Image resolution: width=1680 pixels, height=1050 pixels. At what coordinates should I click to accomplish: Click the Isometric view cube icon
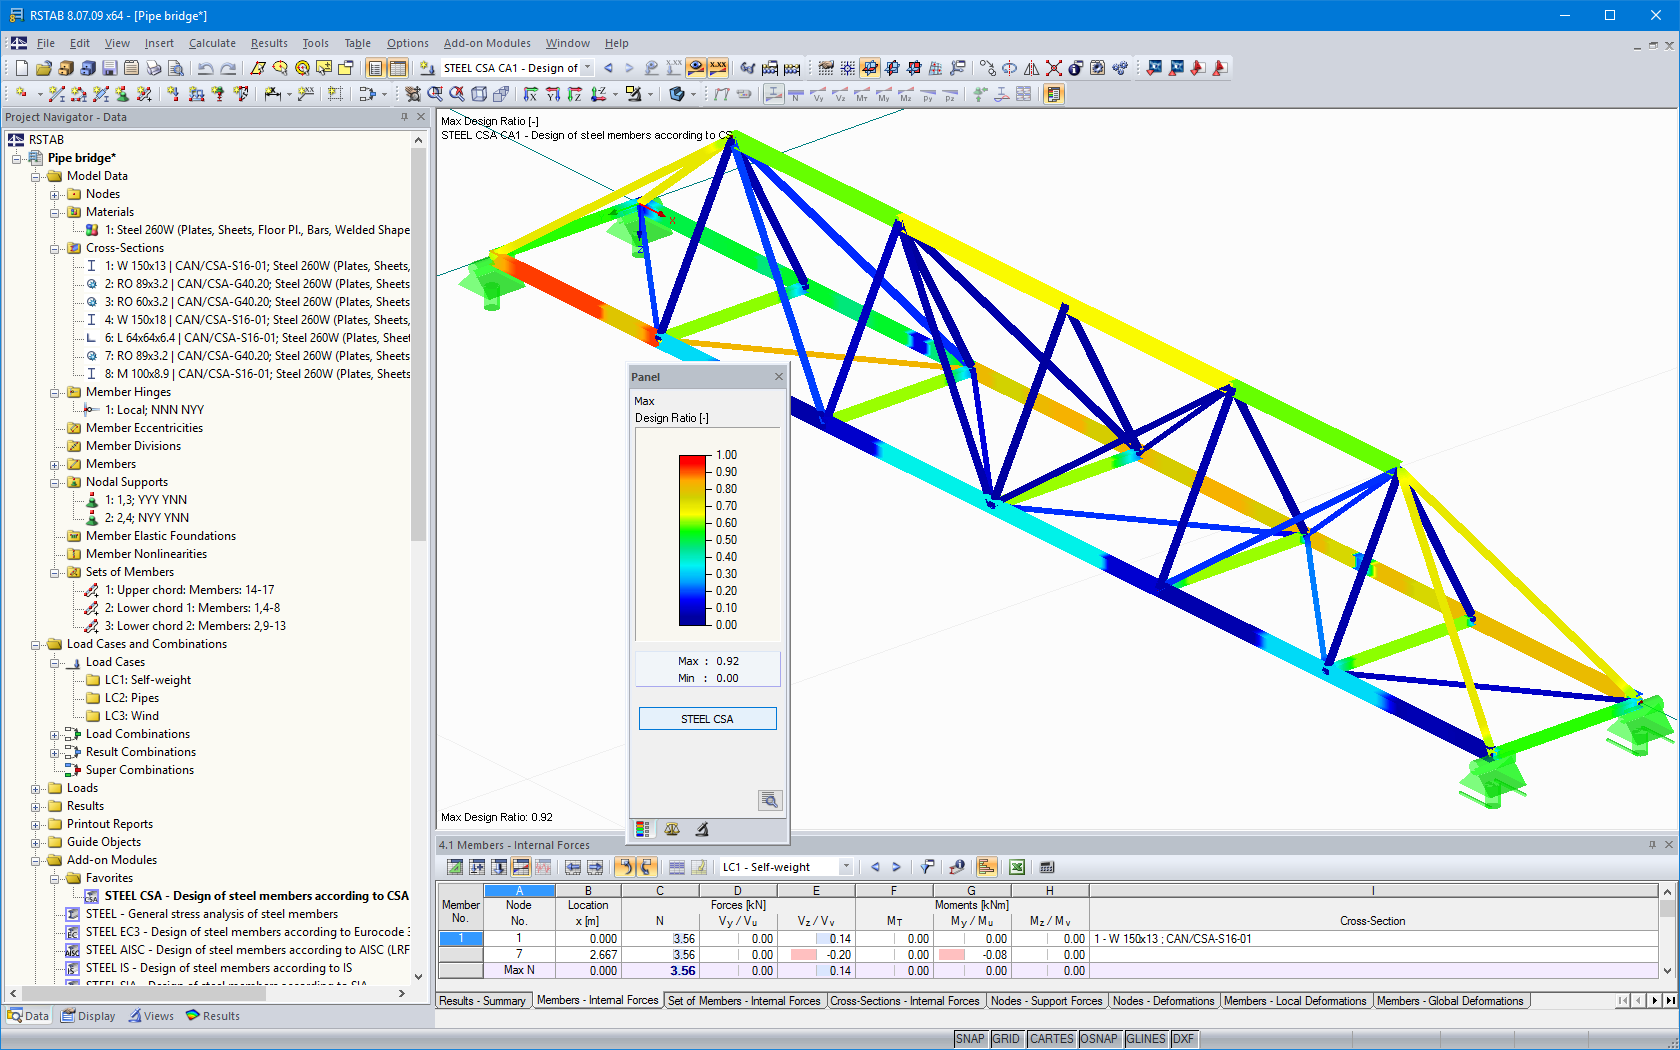point(479,94)
